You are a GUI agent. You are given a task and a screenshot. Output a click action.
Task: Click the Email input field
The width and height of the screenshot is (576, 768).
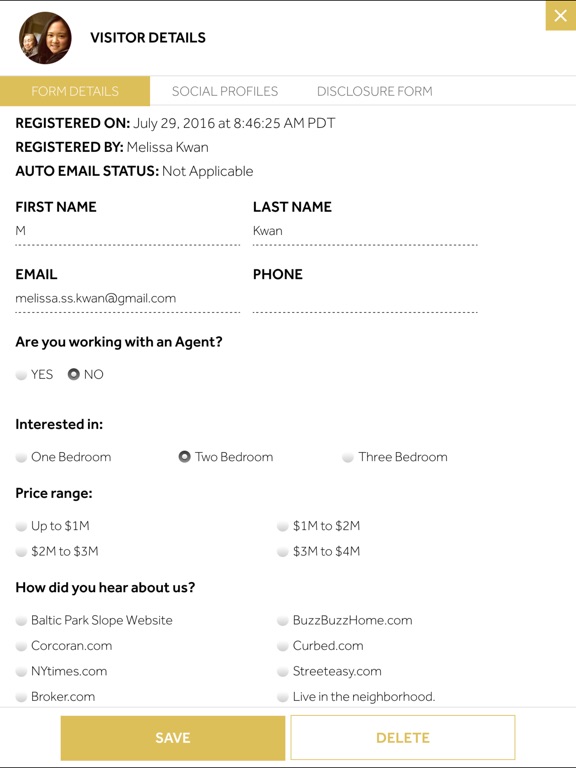point(127,299)
